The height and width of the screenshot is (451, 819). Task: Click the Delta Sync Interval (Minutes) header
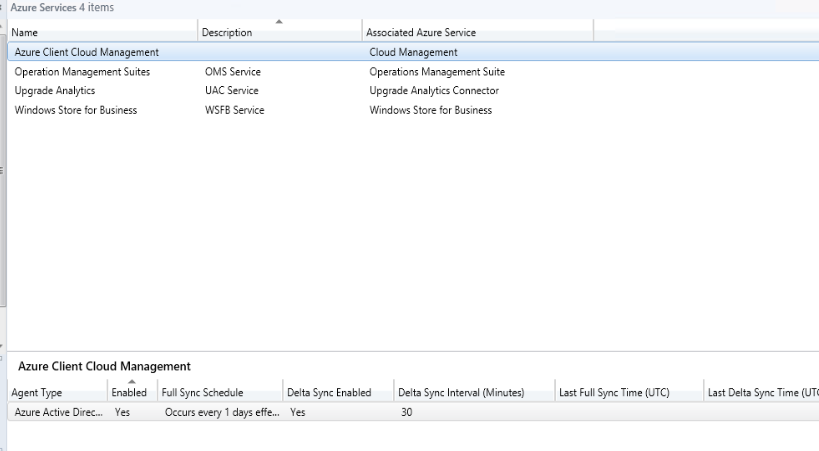(461, 393)
